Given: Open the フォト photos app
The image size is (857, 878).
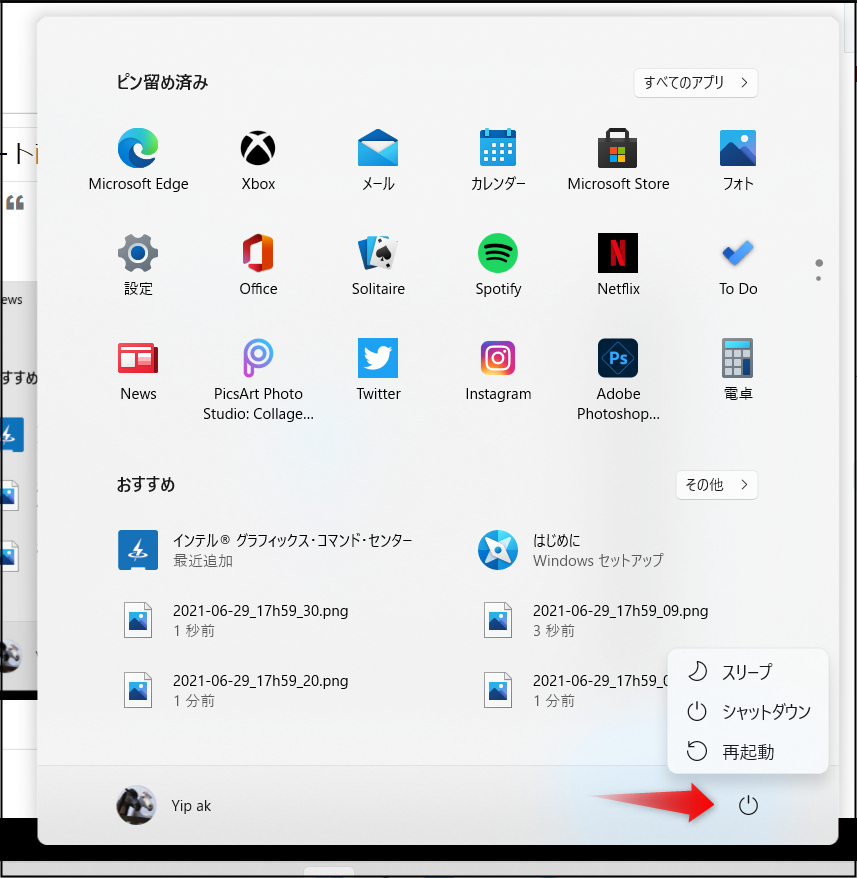Looking at the screenshot, I should point(738,160).
